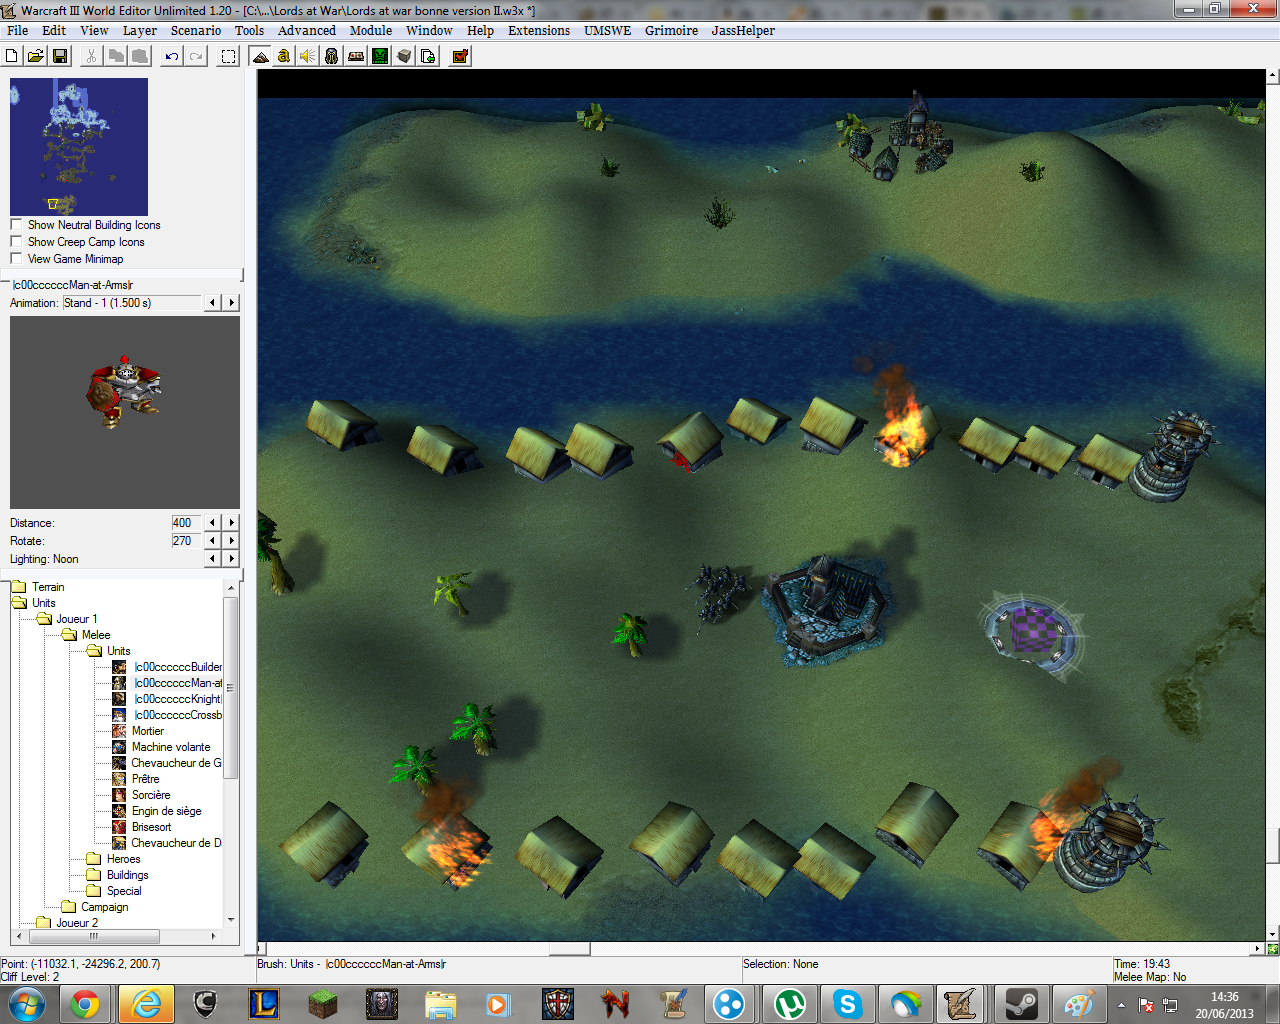Open the File menu
This screenshot has width=1280, height=1024.
(x=17, y=31)
